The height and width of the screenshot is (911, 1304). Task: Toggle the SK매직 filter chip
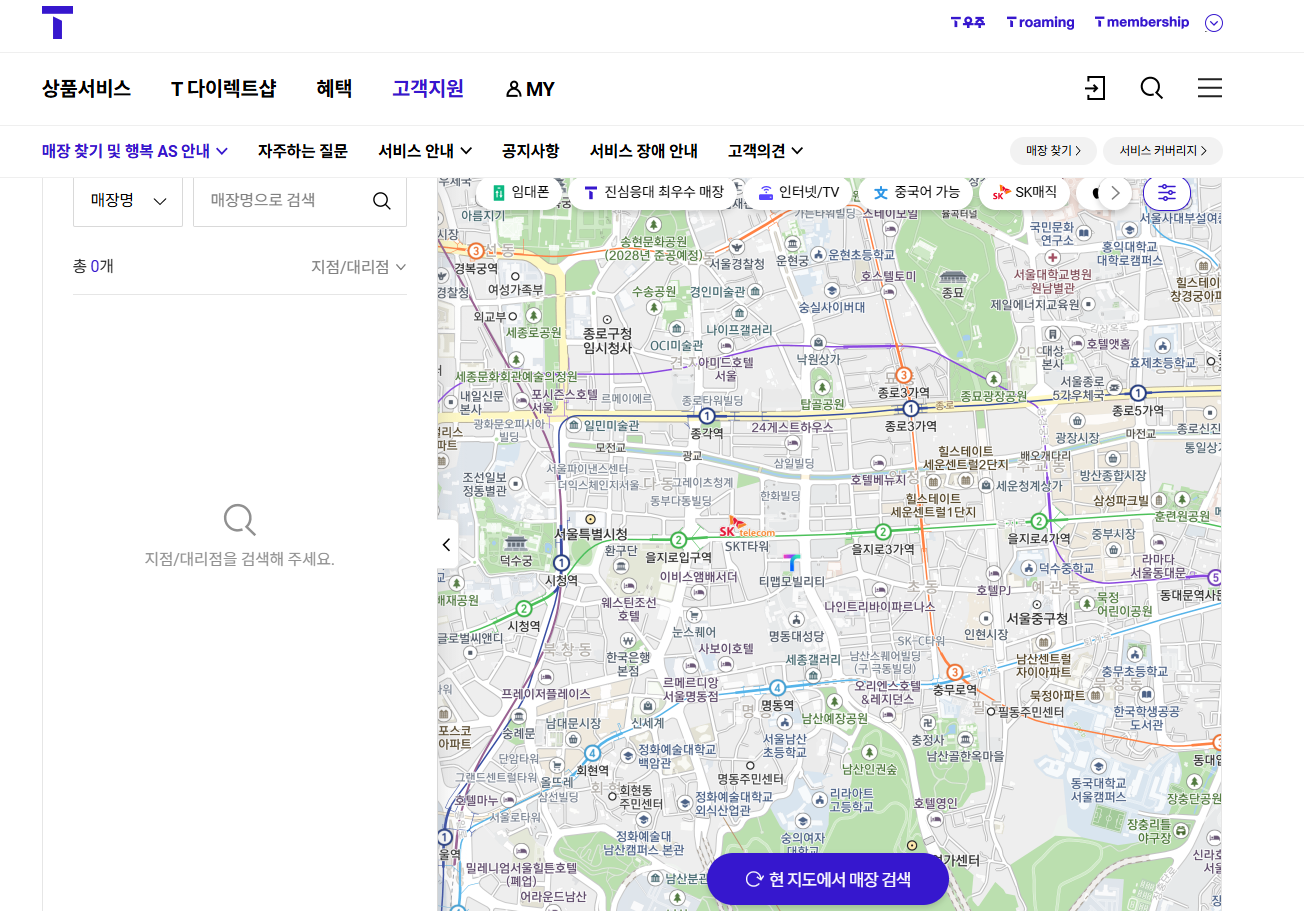[1024, 192]
